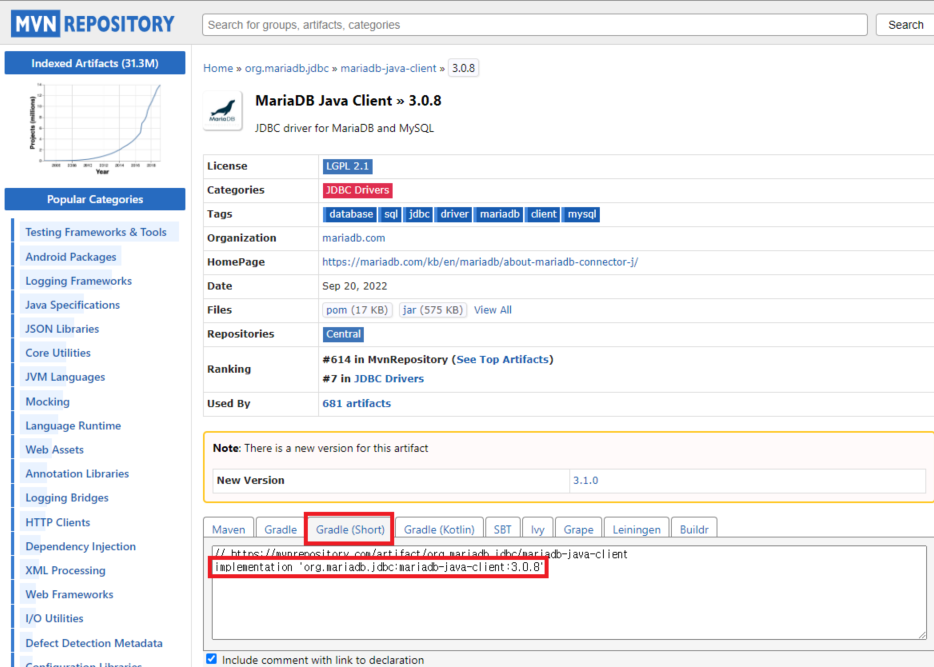Open I/O Utilities category
The width and height of the screenshot is (934, 667).
click(54, 619)
